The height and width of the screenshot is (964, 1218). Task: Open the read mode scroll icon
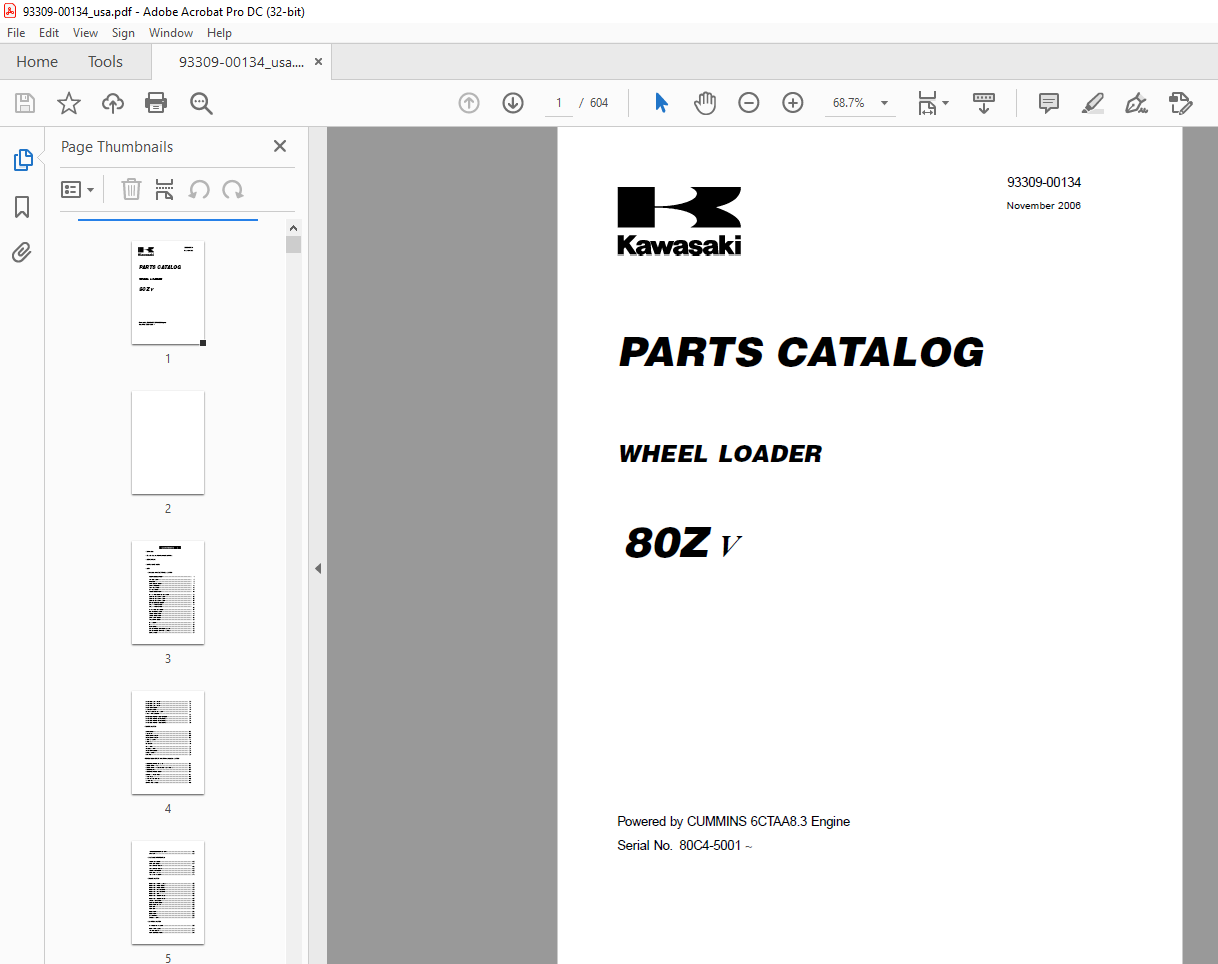[984, 103]
